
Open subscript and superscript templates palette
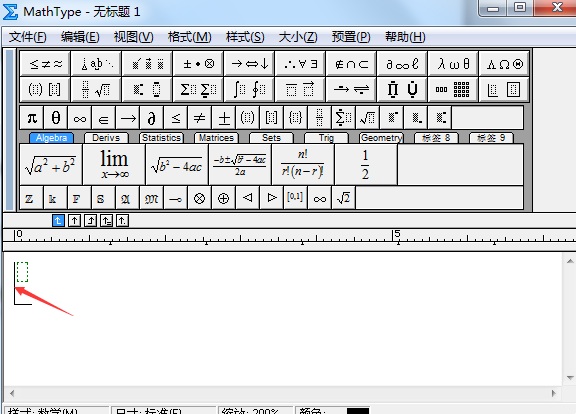147,89
